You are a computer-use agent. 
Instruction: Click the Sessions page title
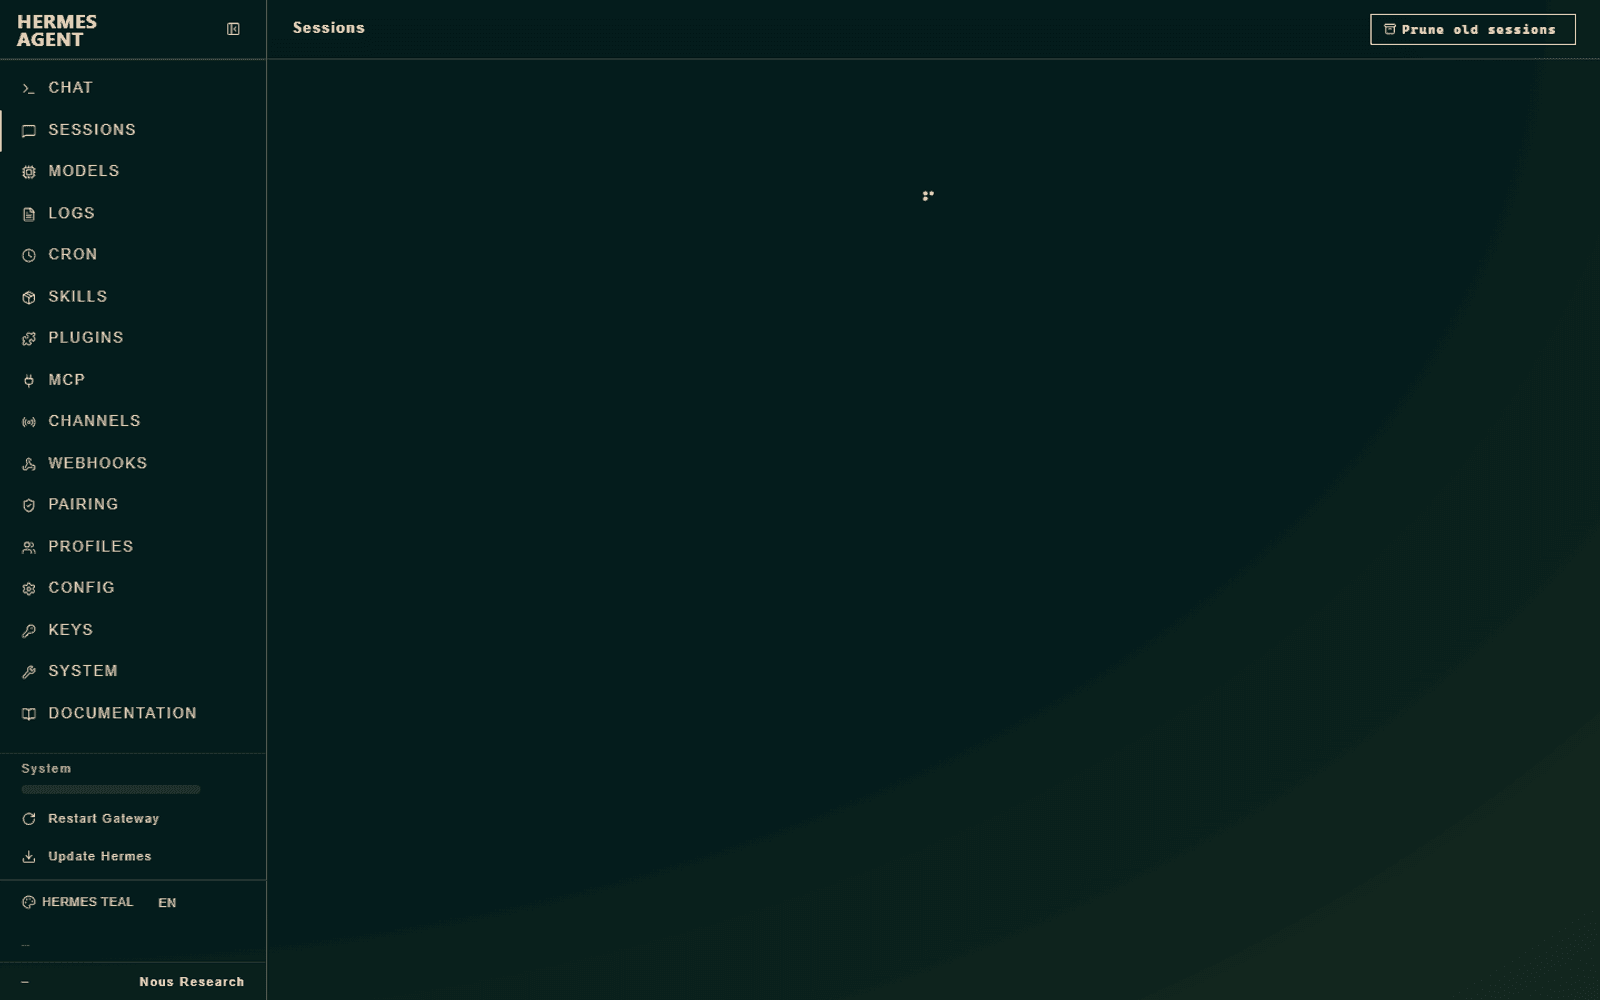(329, 28)
